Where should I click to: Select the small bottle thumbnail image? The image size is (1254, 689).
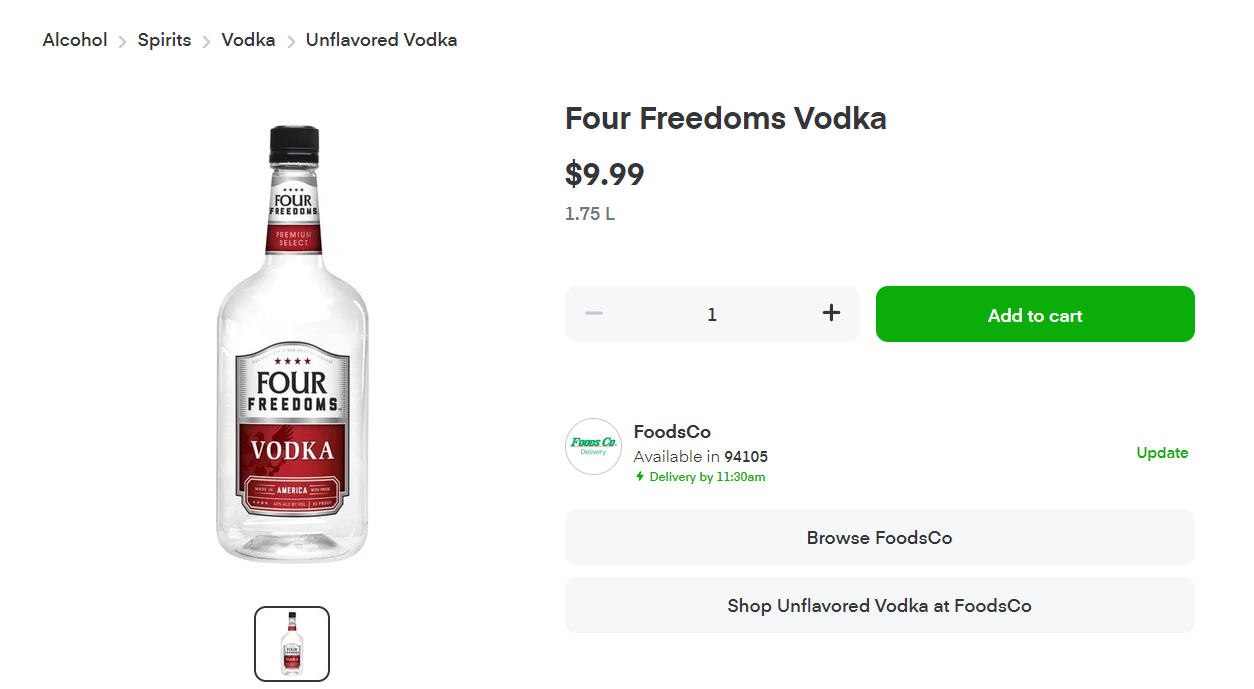(292, 643)
